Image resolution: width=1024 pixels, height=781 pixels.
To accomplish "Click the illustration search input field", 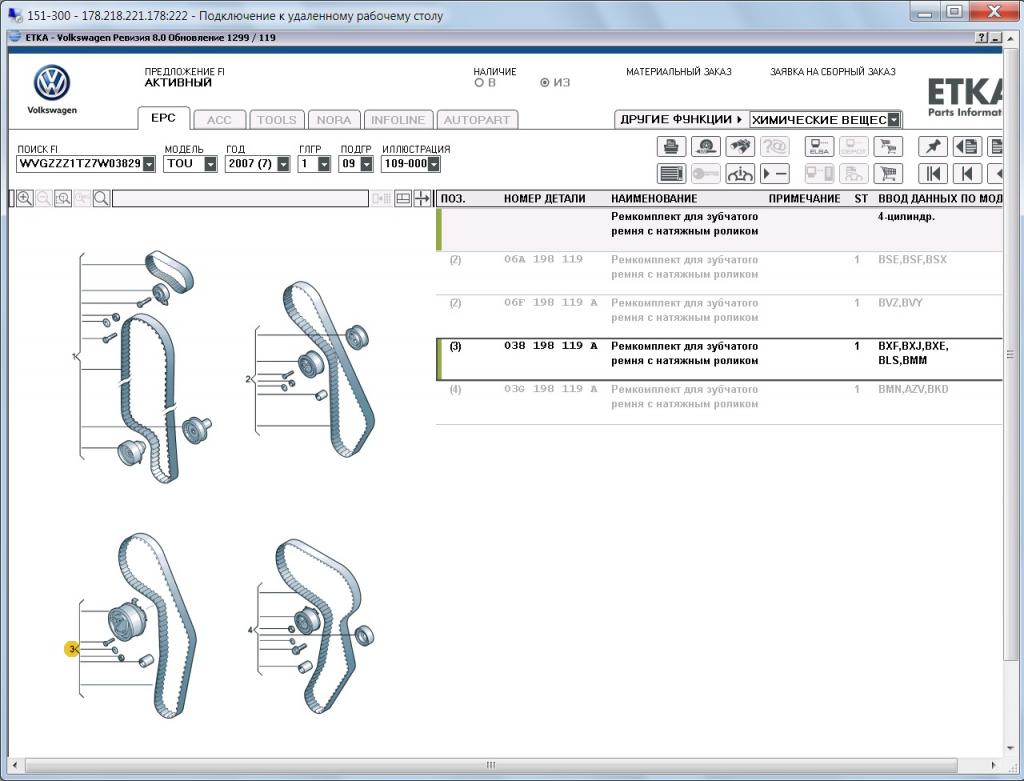I will click(240, 199).
